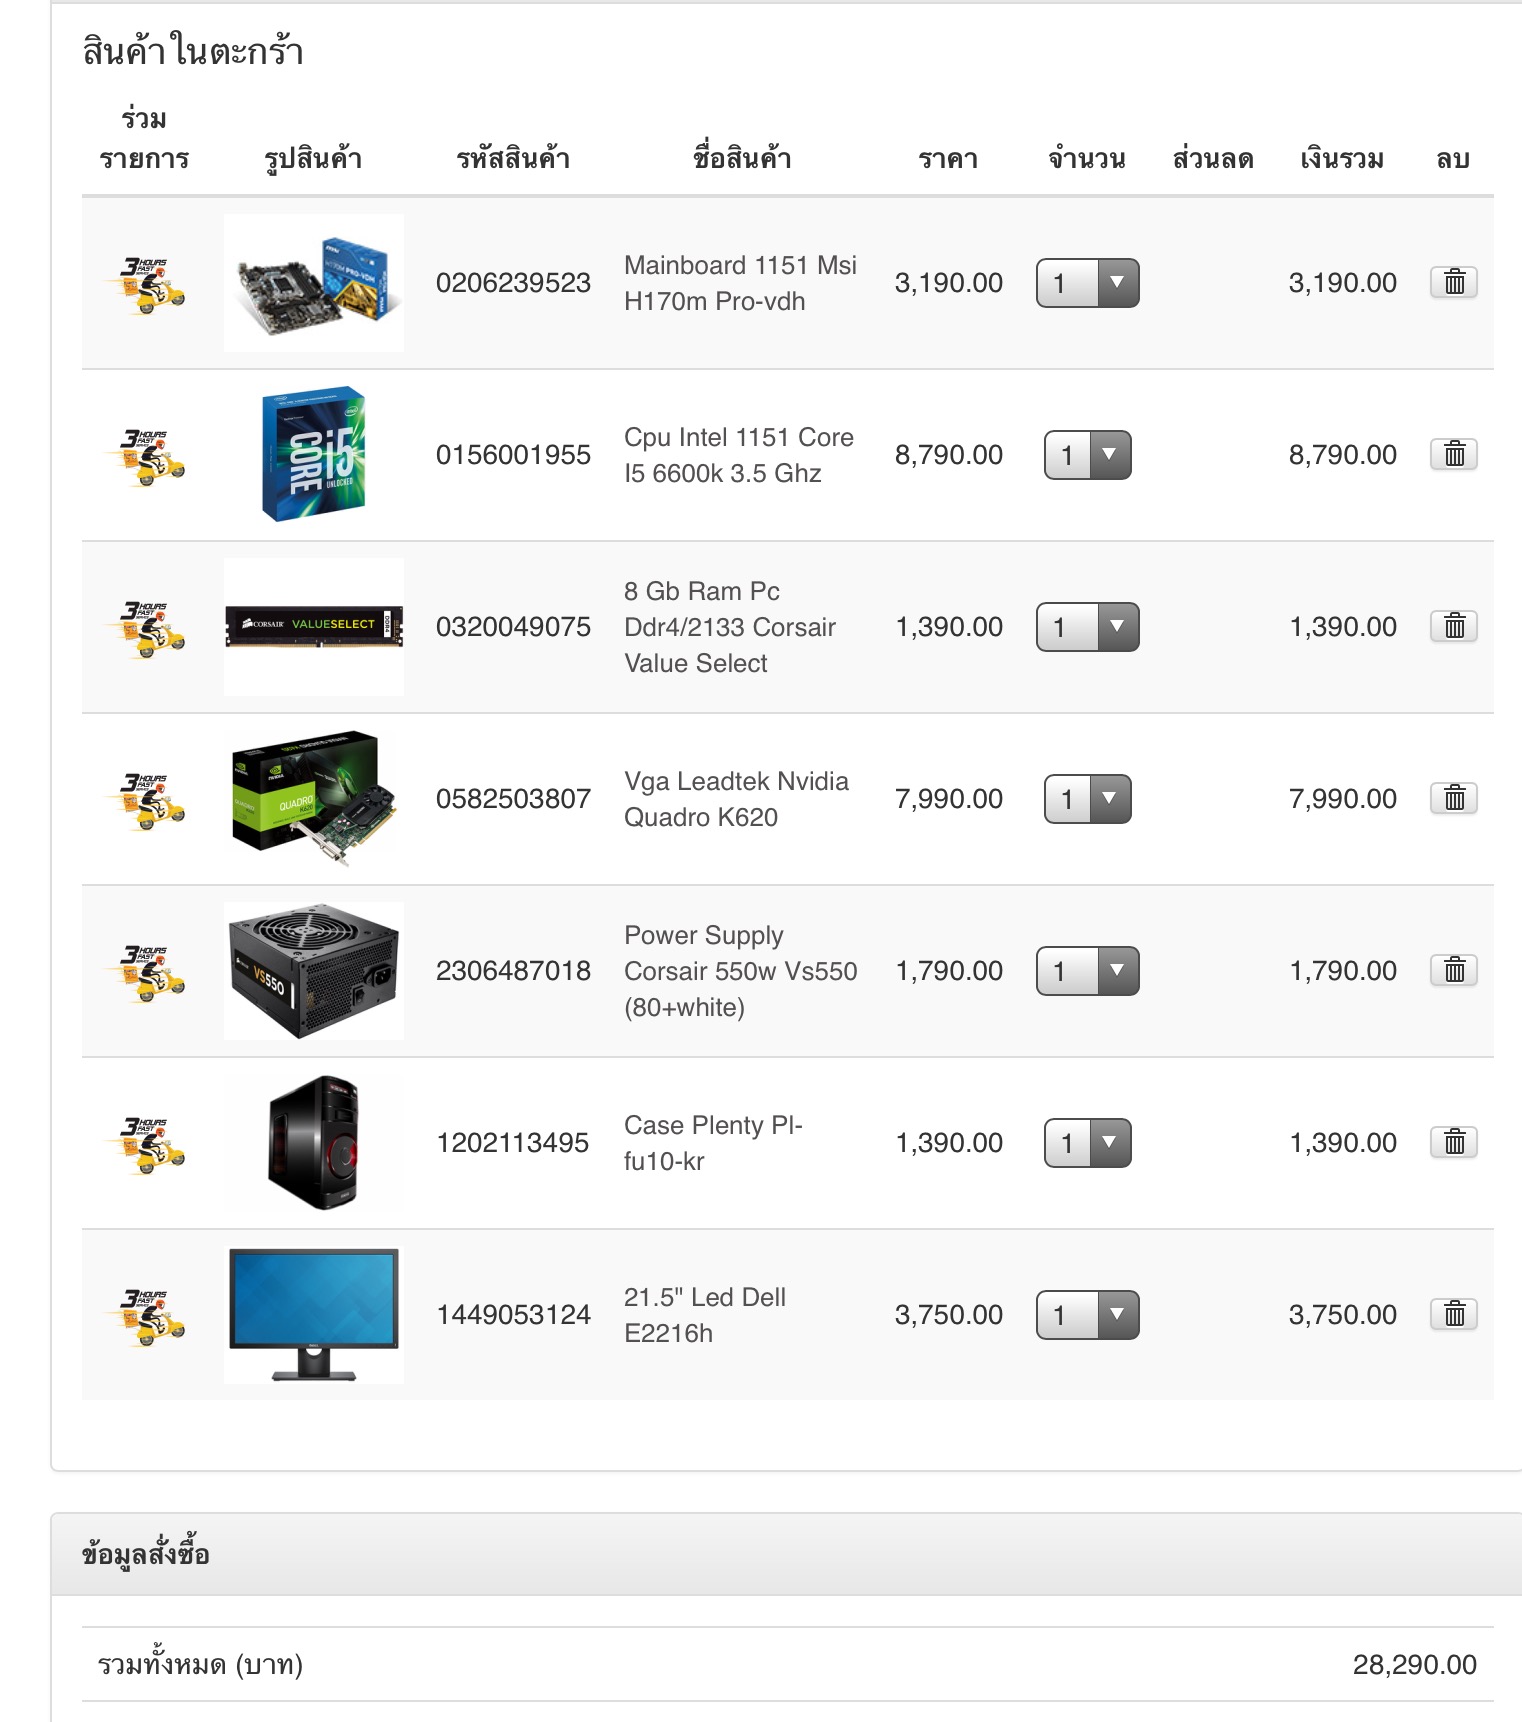Open the quantity dropdown for the Intel Cpu
The height and width of the screenshot is (1722, 1522).
(1088, 455)
